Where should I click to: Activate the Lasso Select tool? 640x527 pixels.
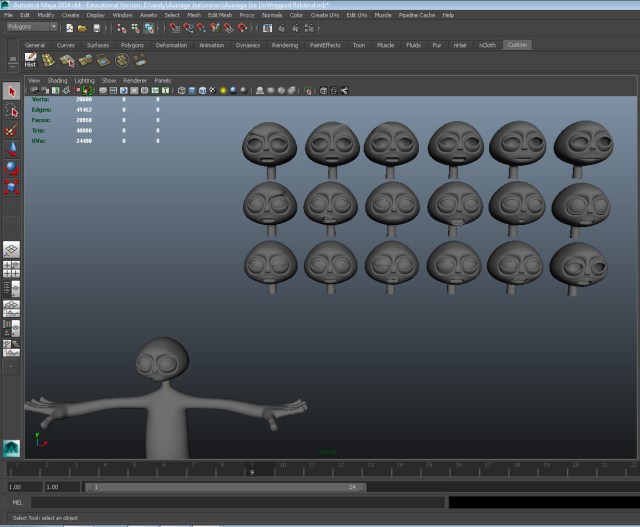pyautogui.click(x=12, y=111)
